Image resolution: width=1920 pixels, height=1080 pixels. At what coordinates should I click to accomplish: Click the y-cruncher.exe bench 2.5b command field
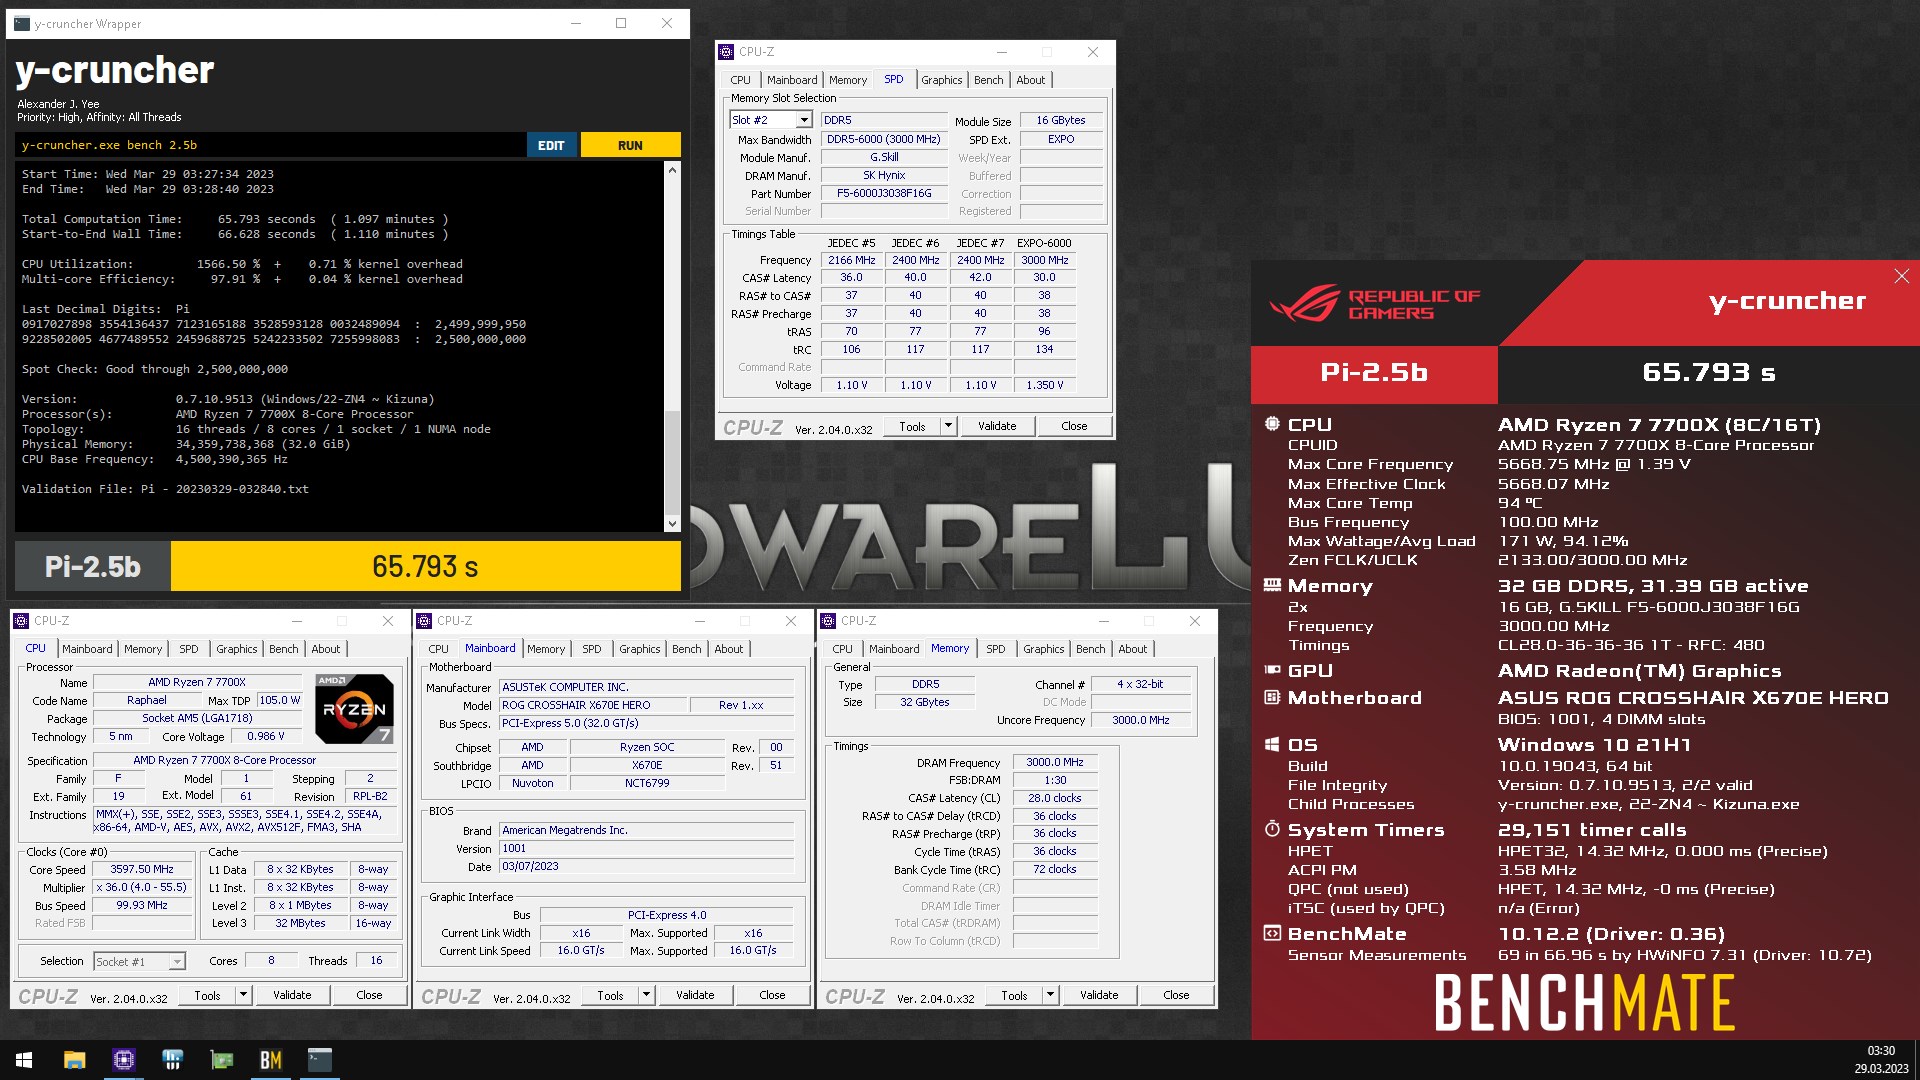[x=270, y=145]
